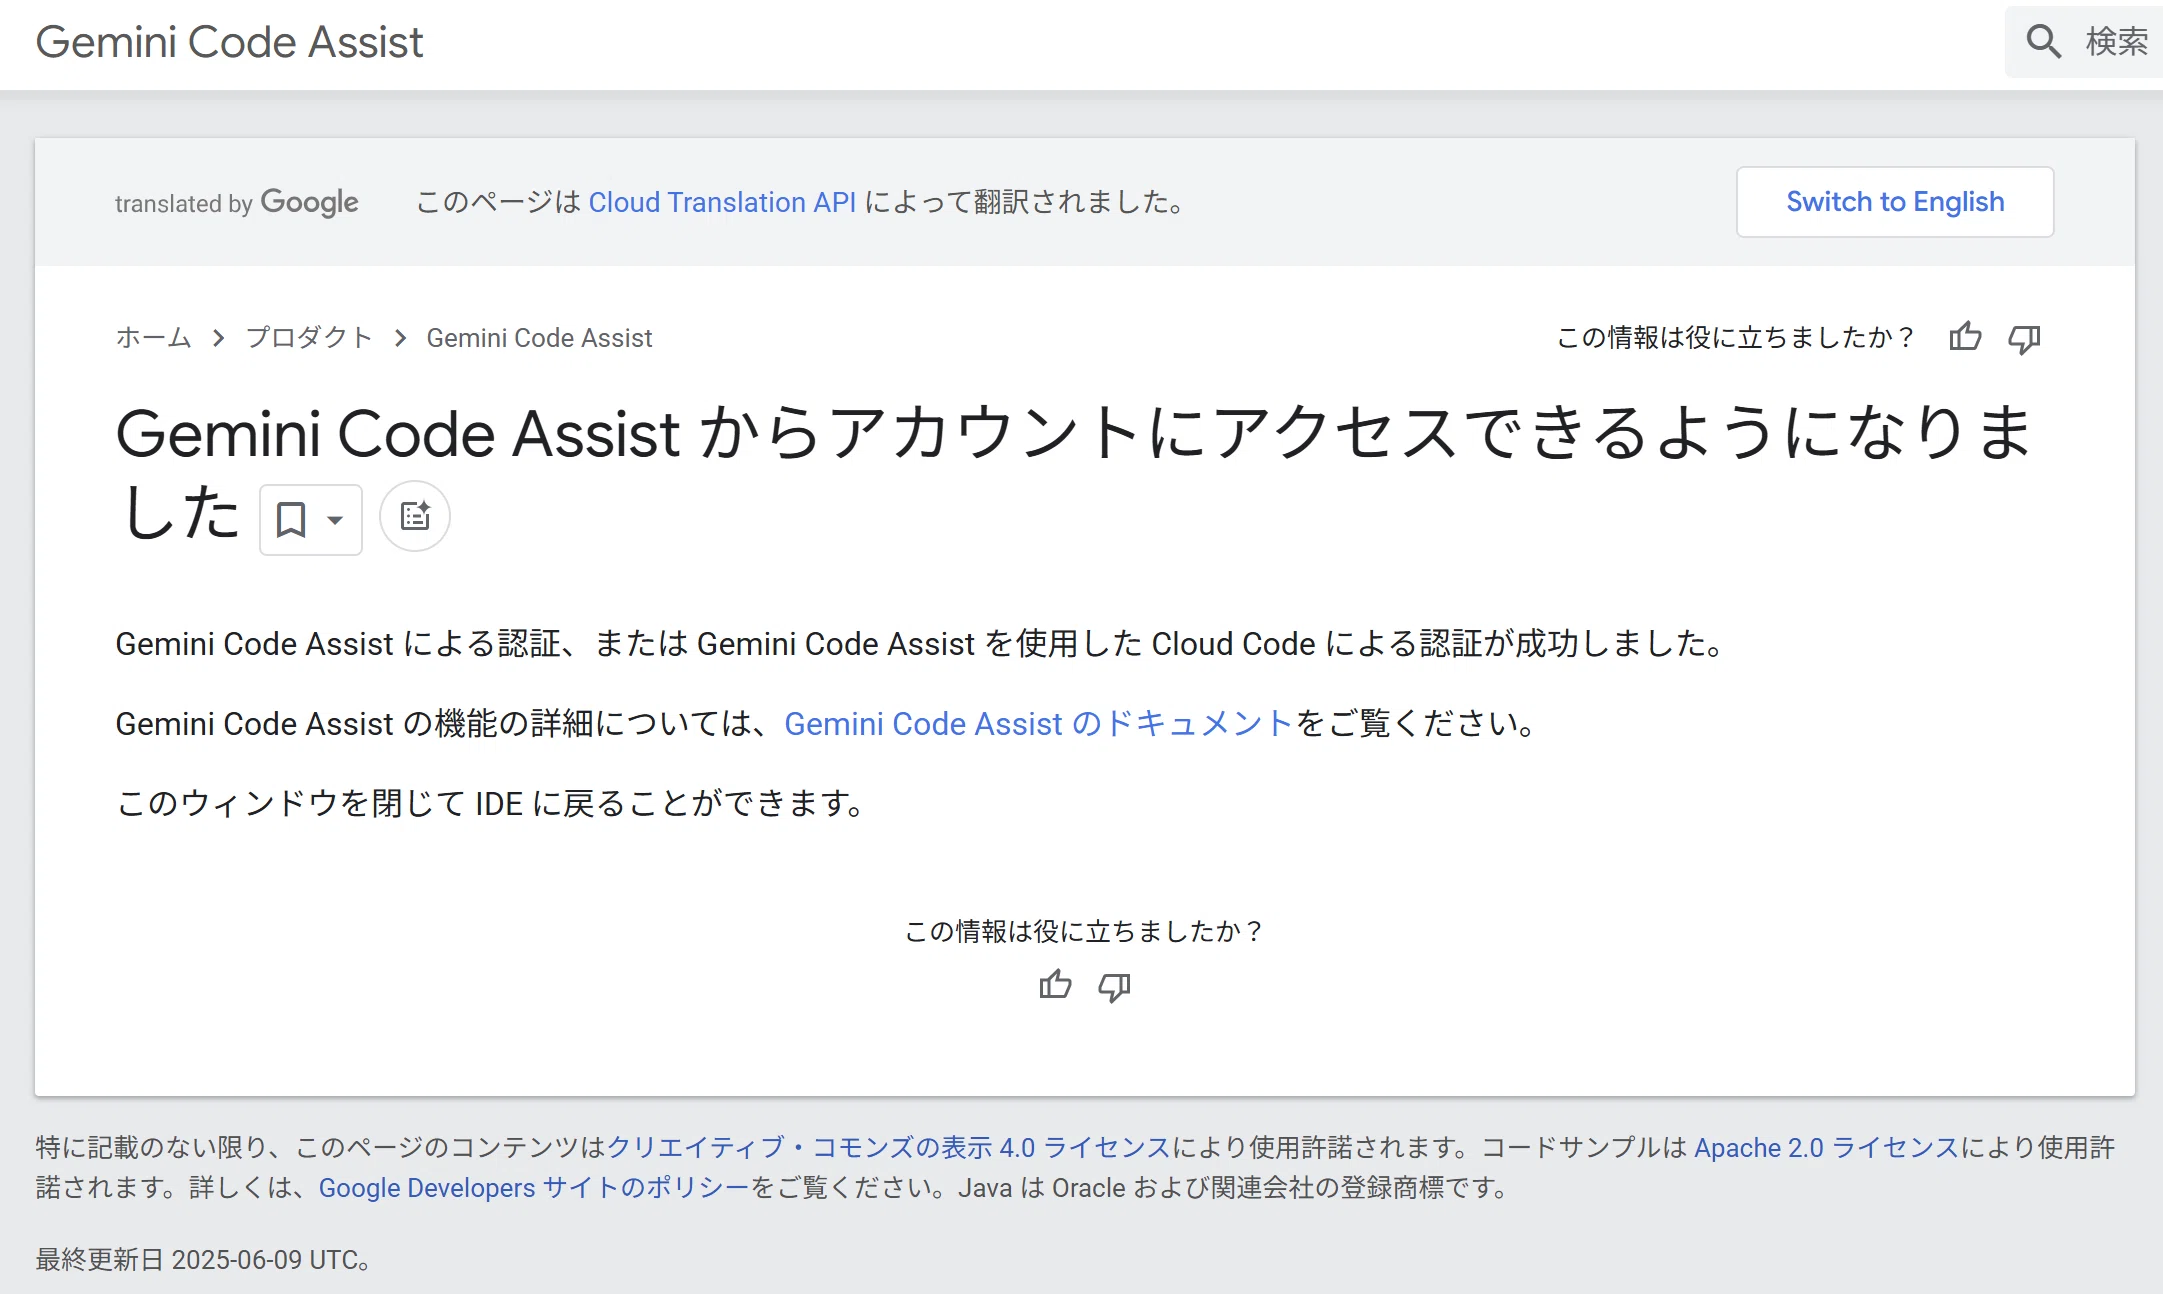Open the AI summary note icon button

pos(415,517)
